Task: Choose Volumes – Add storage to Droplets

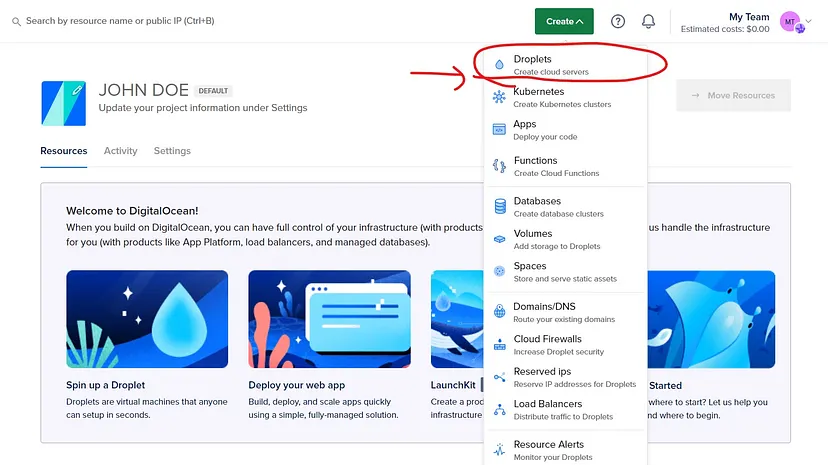Action: coord(565,239)
